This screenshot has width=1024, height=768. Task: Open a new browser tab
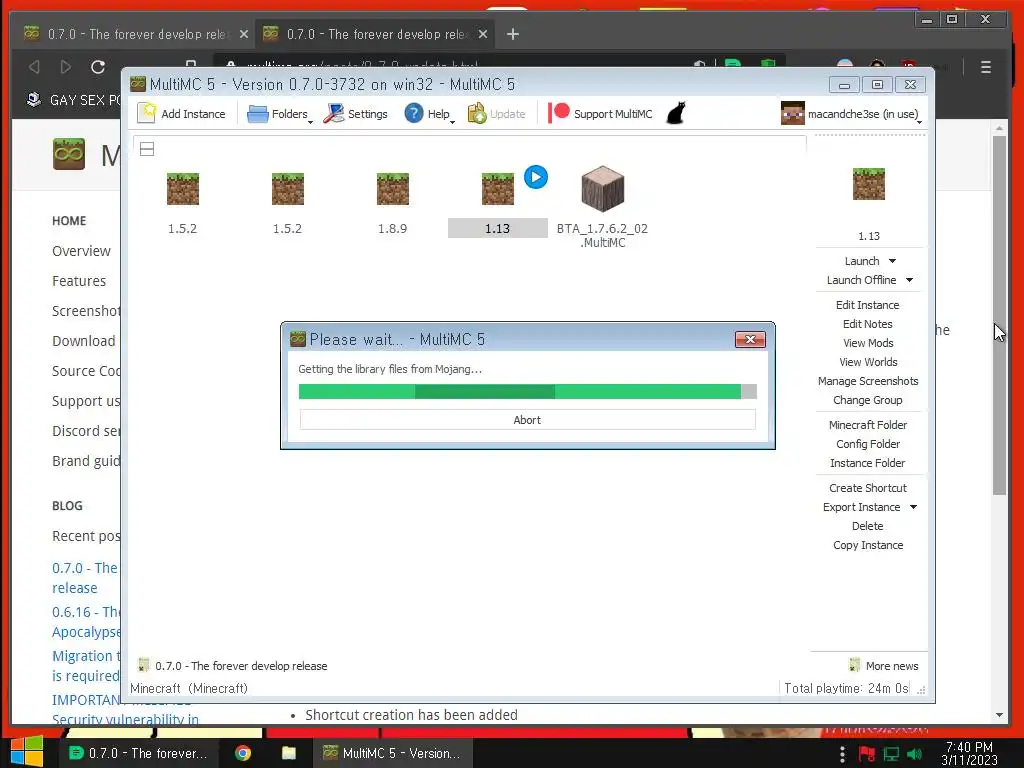click(x=513, y=34)
